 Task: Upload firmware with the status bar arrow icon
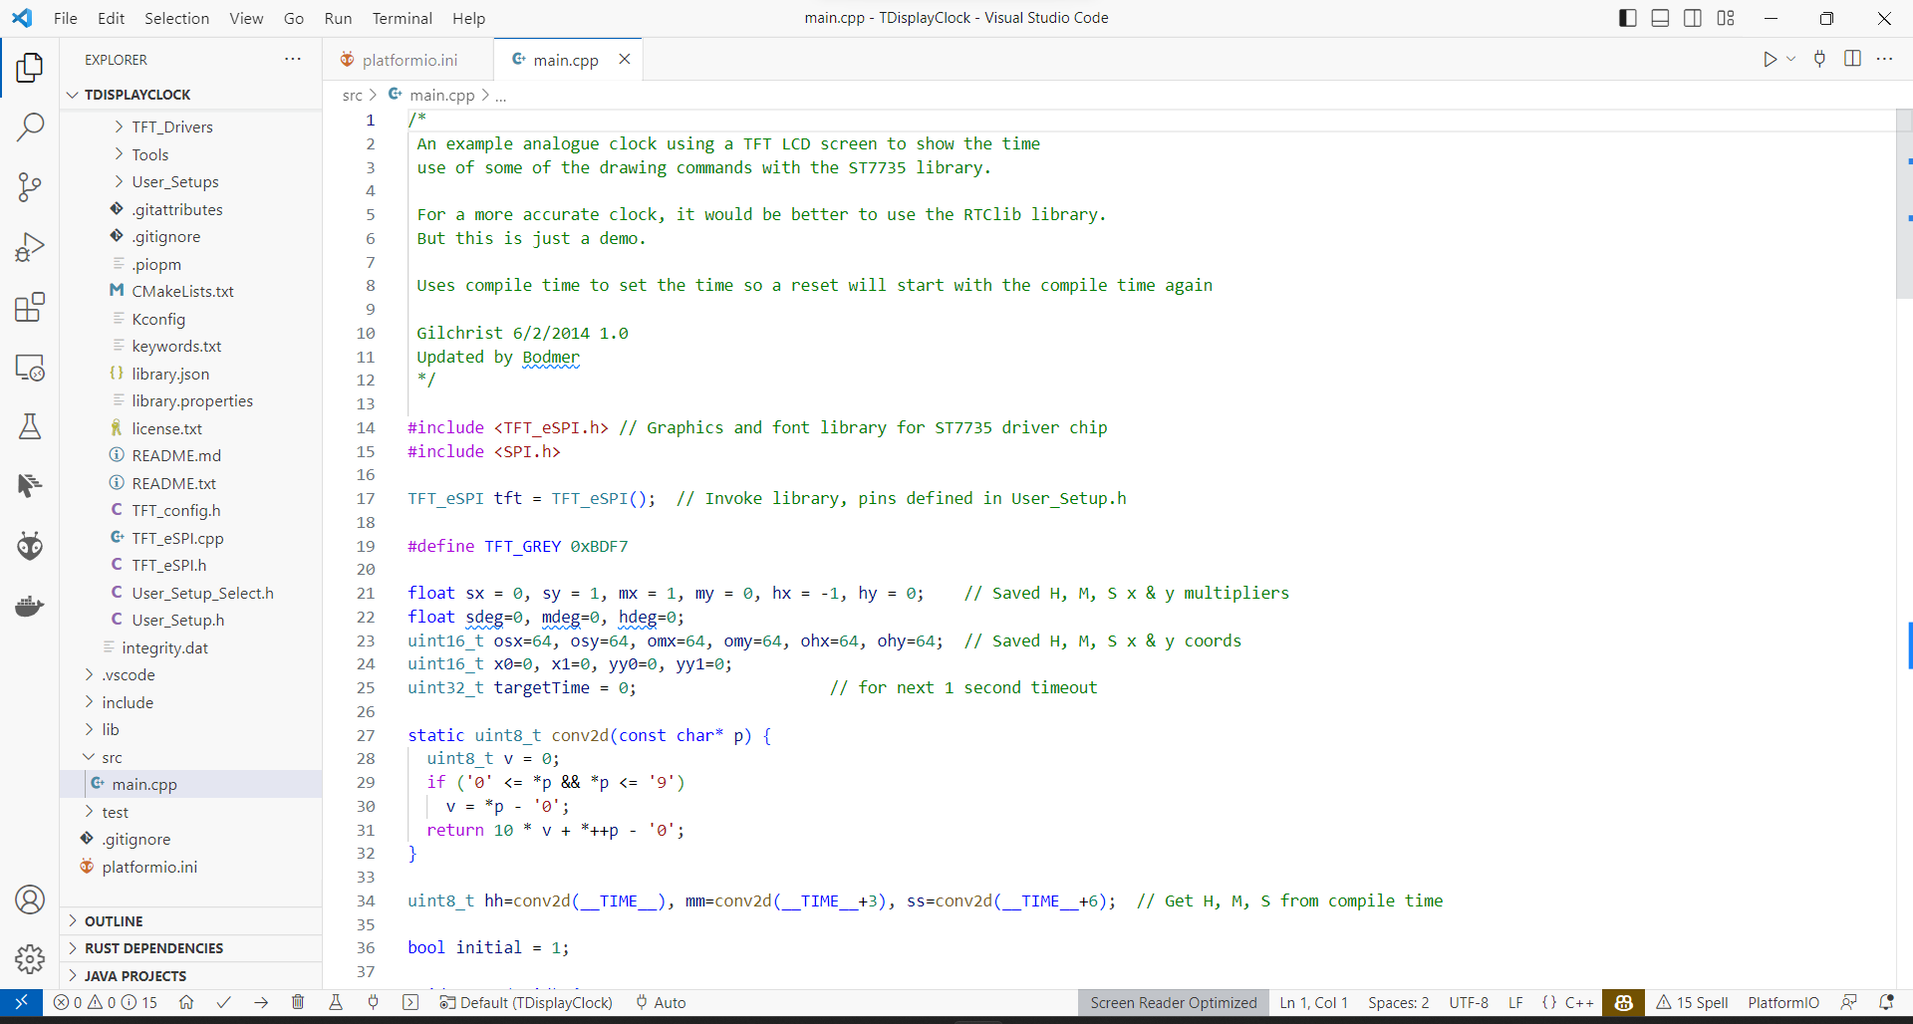[261, 1002]
